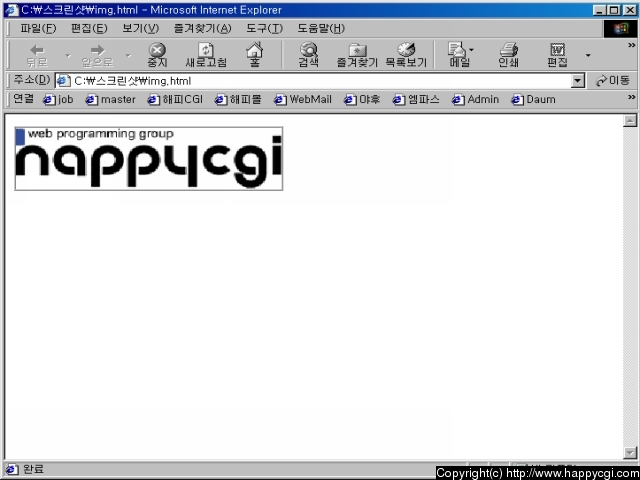Stop page loading with 중지 button
This screenshot has height=480, width=640.
[x=157, y=55]
